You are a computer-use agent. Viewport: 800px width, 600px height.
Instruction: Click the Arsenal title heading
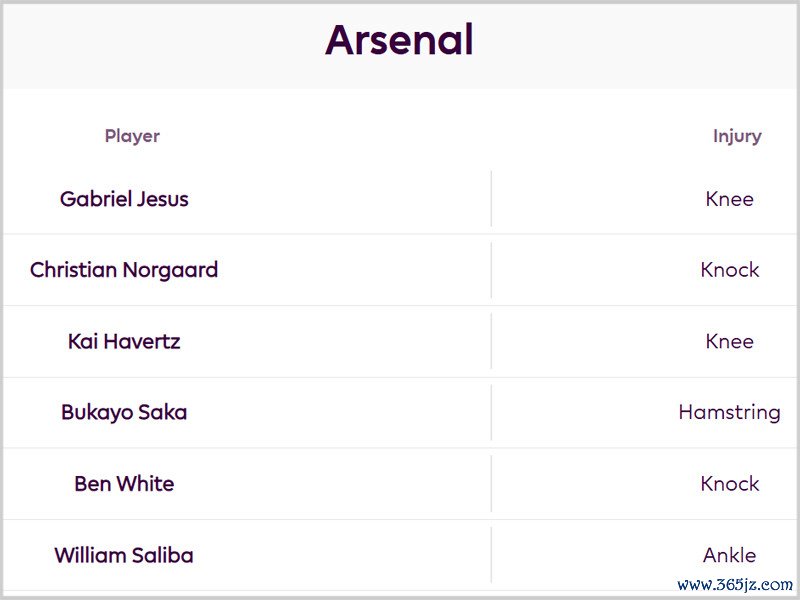click(x=399, y=41)
